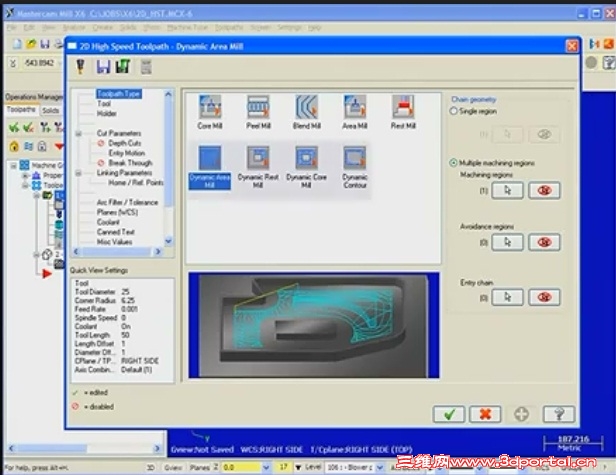Toggle Avoidance regions visibility eye button
616x475 pixels.
pos(544,242)
